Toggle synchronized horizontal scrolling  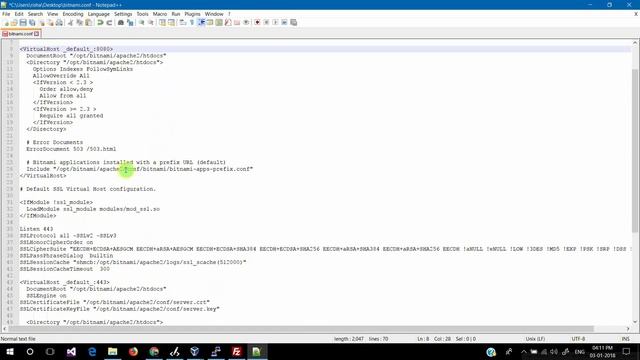click(171, 22)
